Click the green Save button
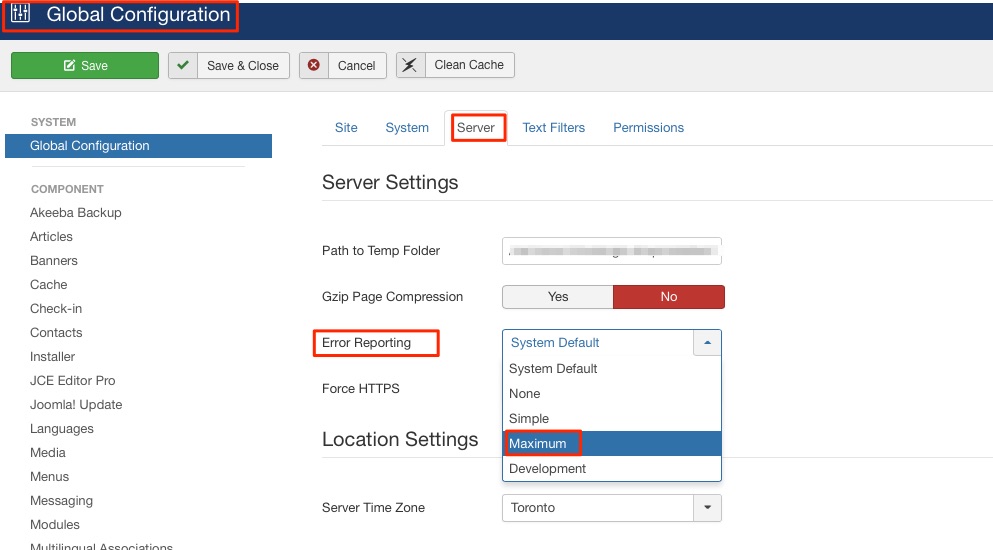Screen dimensions: 993x550 coord(85,65)
